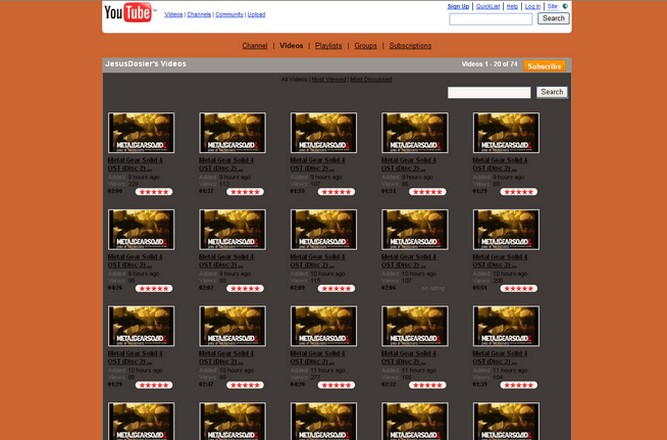Open the QuickList link
This screenshot has width=667, height=440.
click(488, 6)
